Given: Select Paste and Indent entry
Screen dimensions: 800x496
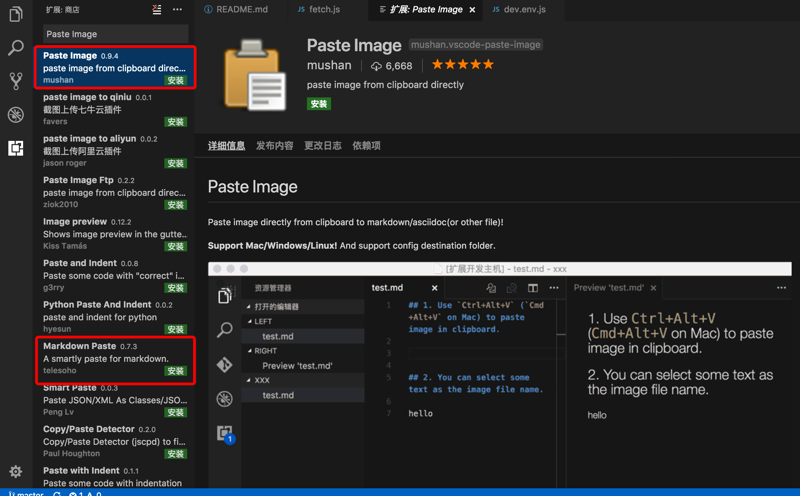Looking at the screenshot, I should [115, 275].
